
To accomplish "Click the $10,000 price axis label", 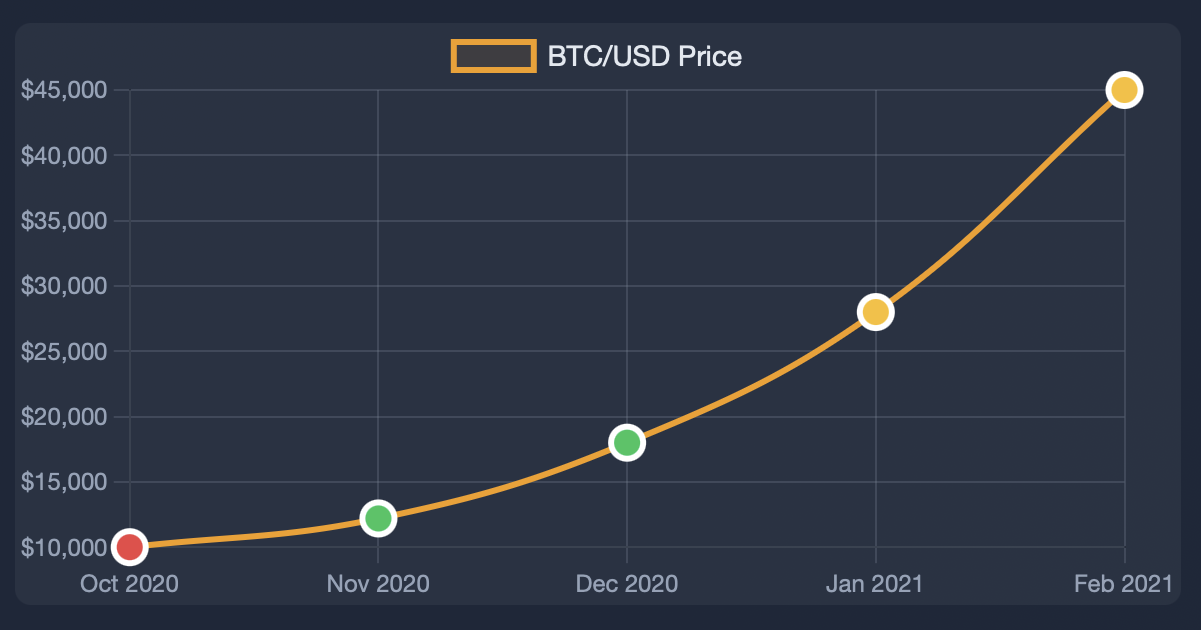I will pyautogui.click(x=64, y=547).
